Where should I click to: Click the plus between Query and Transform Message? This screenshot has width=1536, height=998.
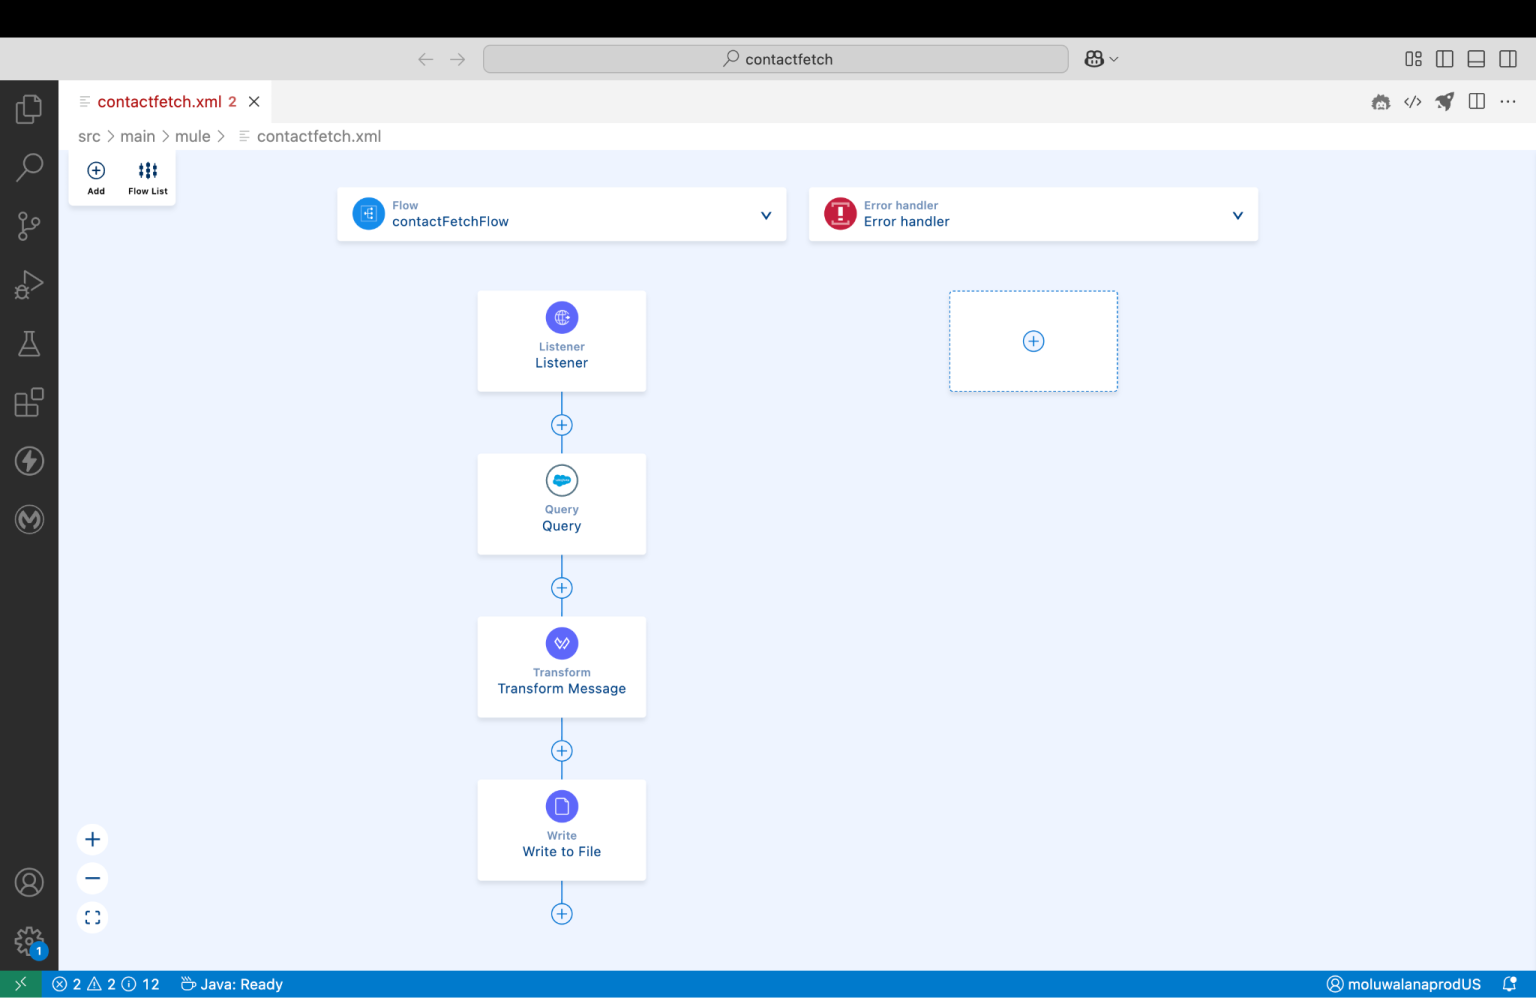click(562, 587)
